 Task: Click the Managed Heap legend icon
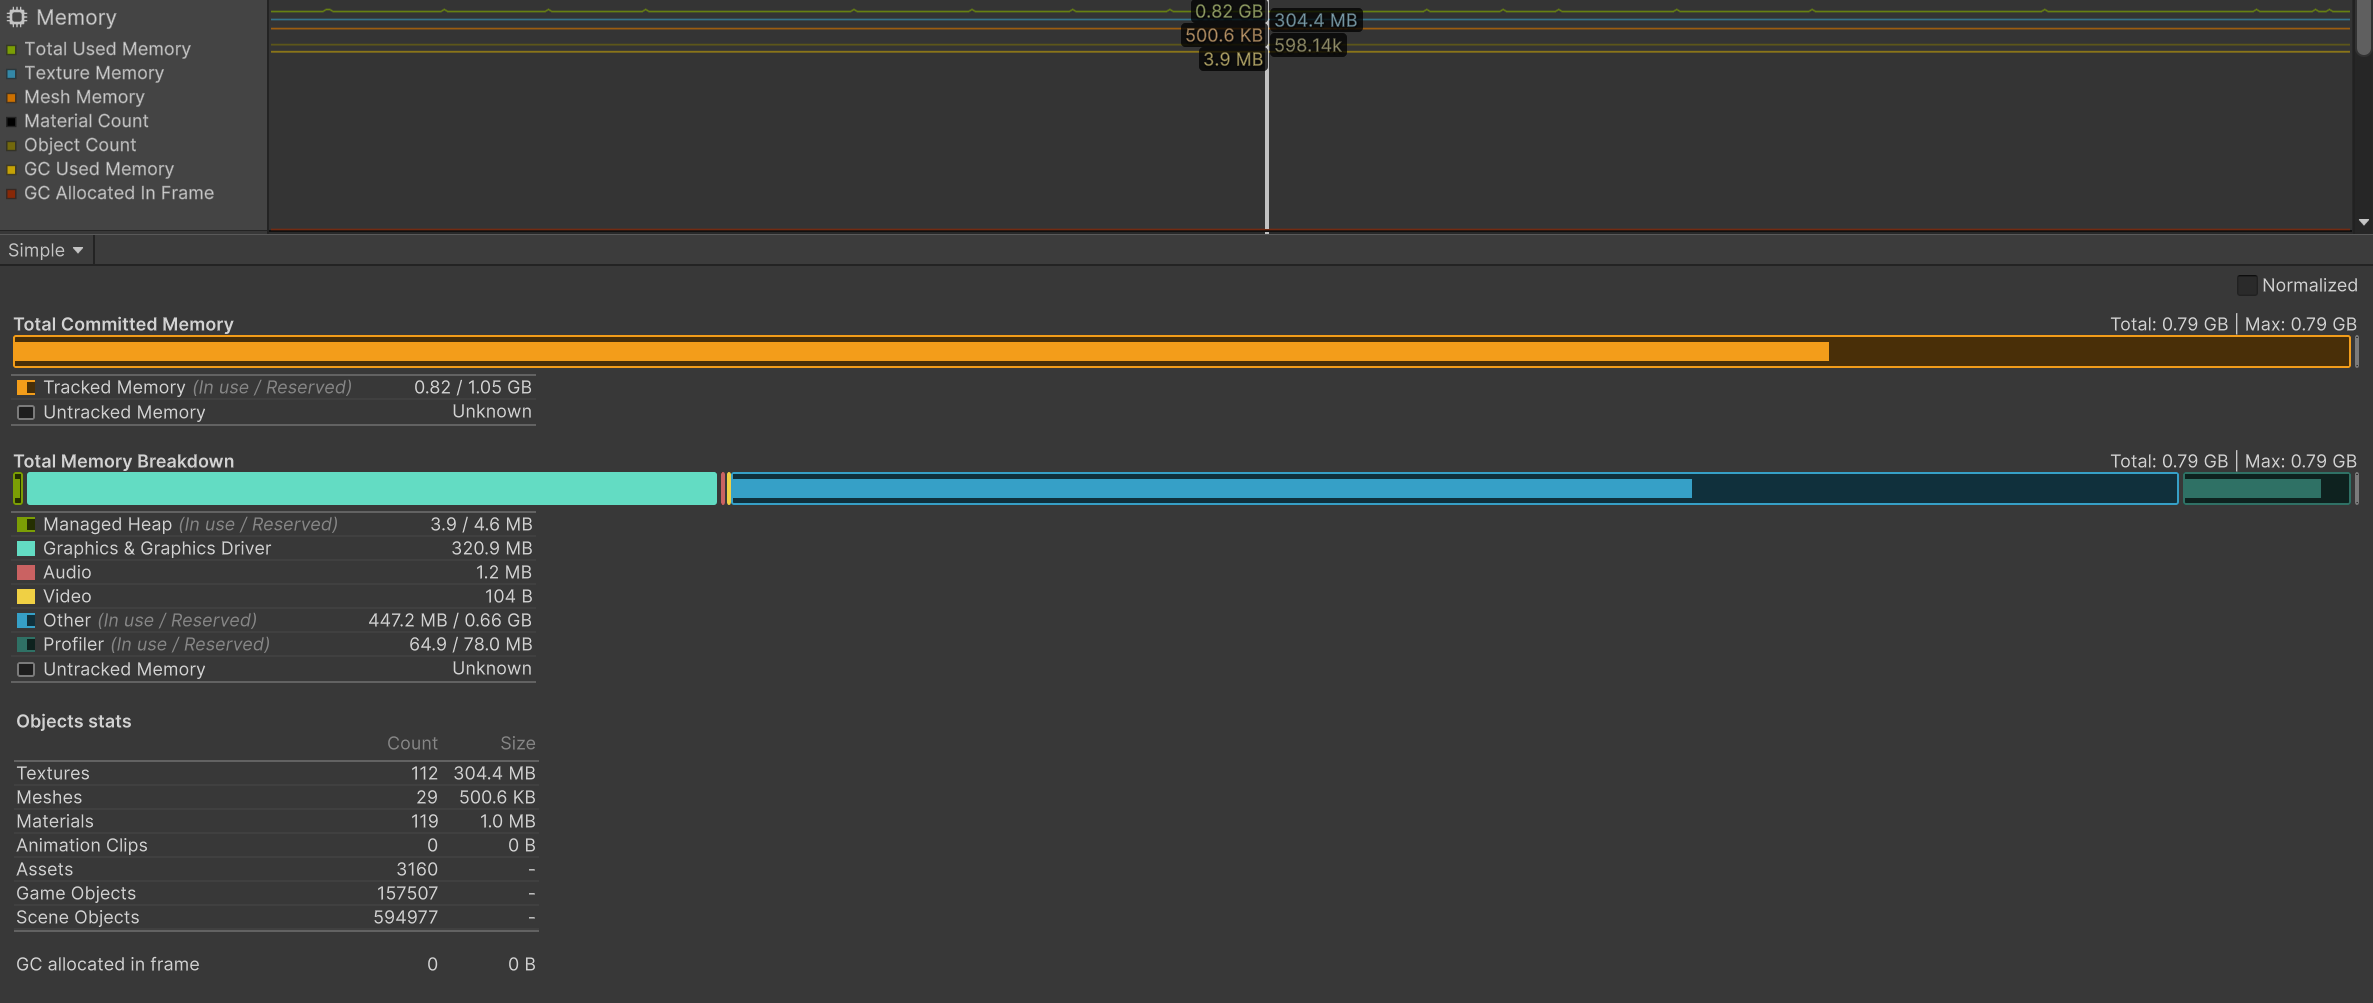26,524
